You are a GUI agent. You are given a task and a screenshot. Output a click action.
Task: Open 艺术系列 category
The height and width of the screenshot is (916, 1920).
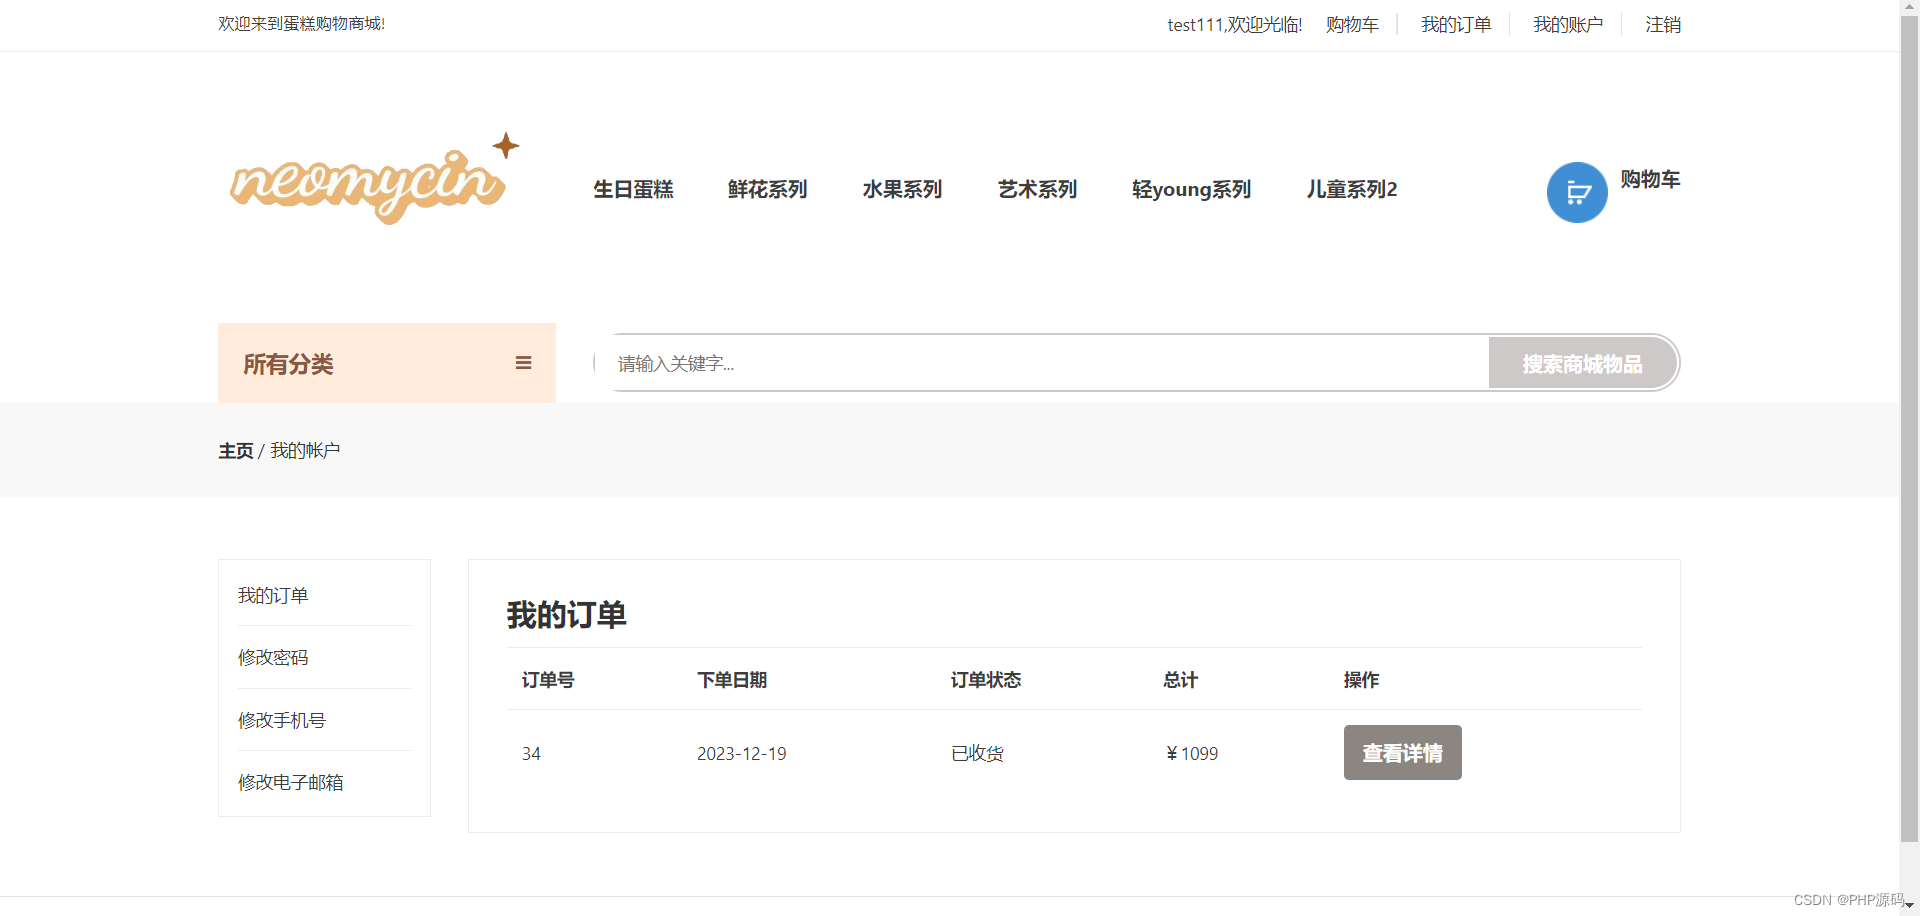1038,189
